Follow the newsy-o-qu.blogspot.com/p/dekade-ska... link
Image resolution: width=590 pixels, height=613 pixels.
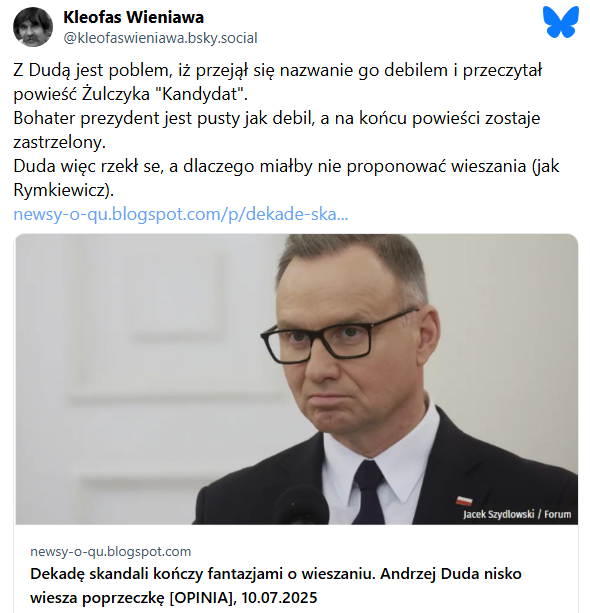(x=181, y=214)
